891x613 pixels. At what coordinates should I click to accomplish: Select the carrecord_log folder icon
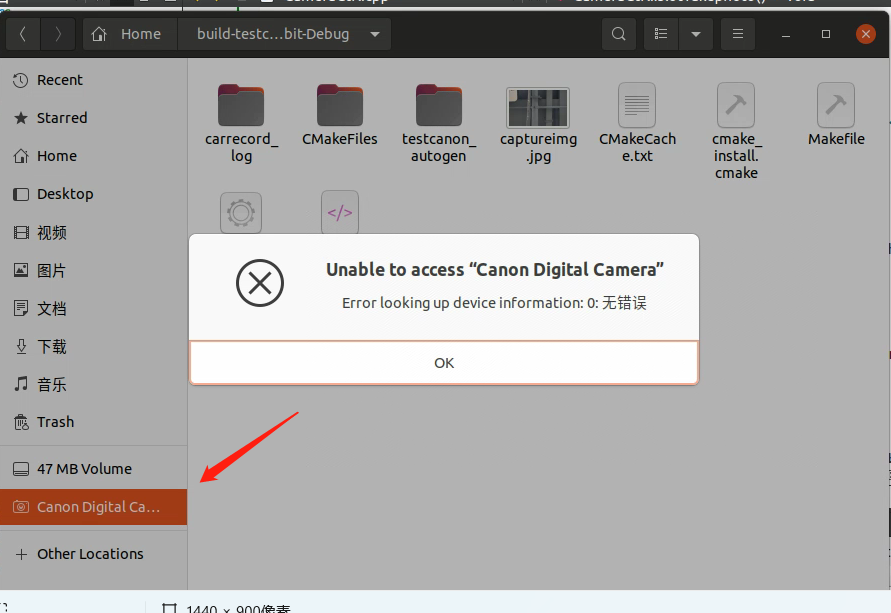pyautogui.click(x=241, y=105)
